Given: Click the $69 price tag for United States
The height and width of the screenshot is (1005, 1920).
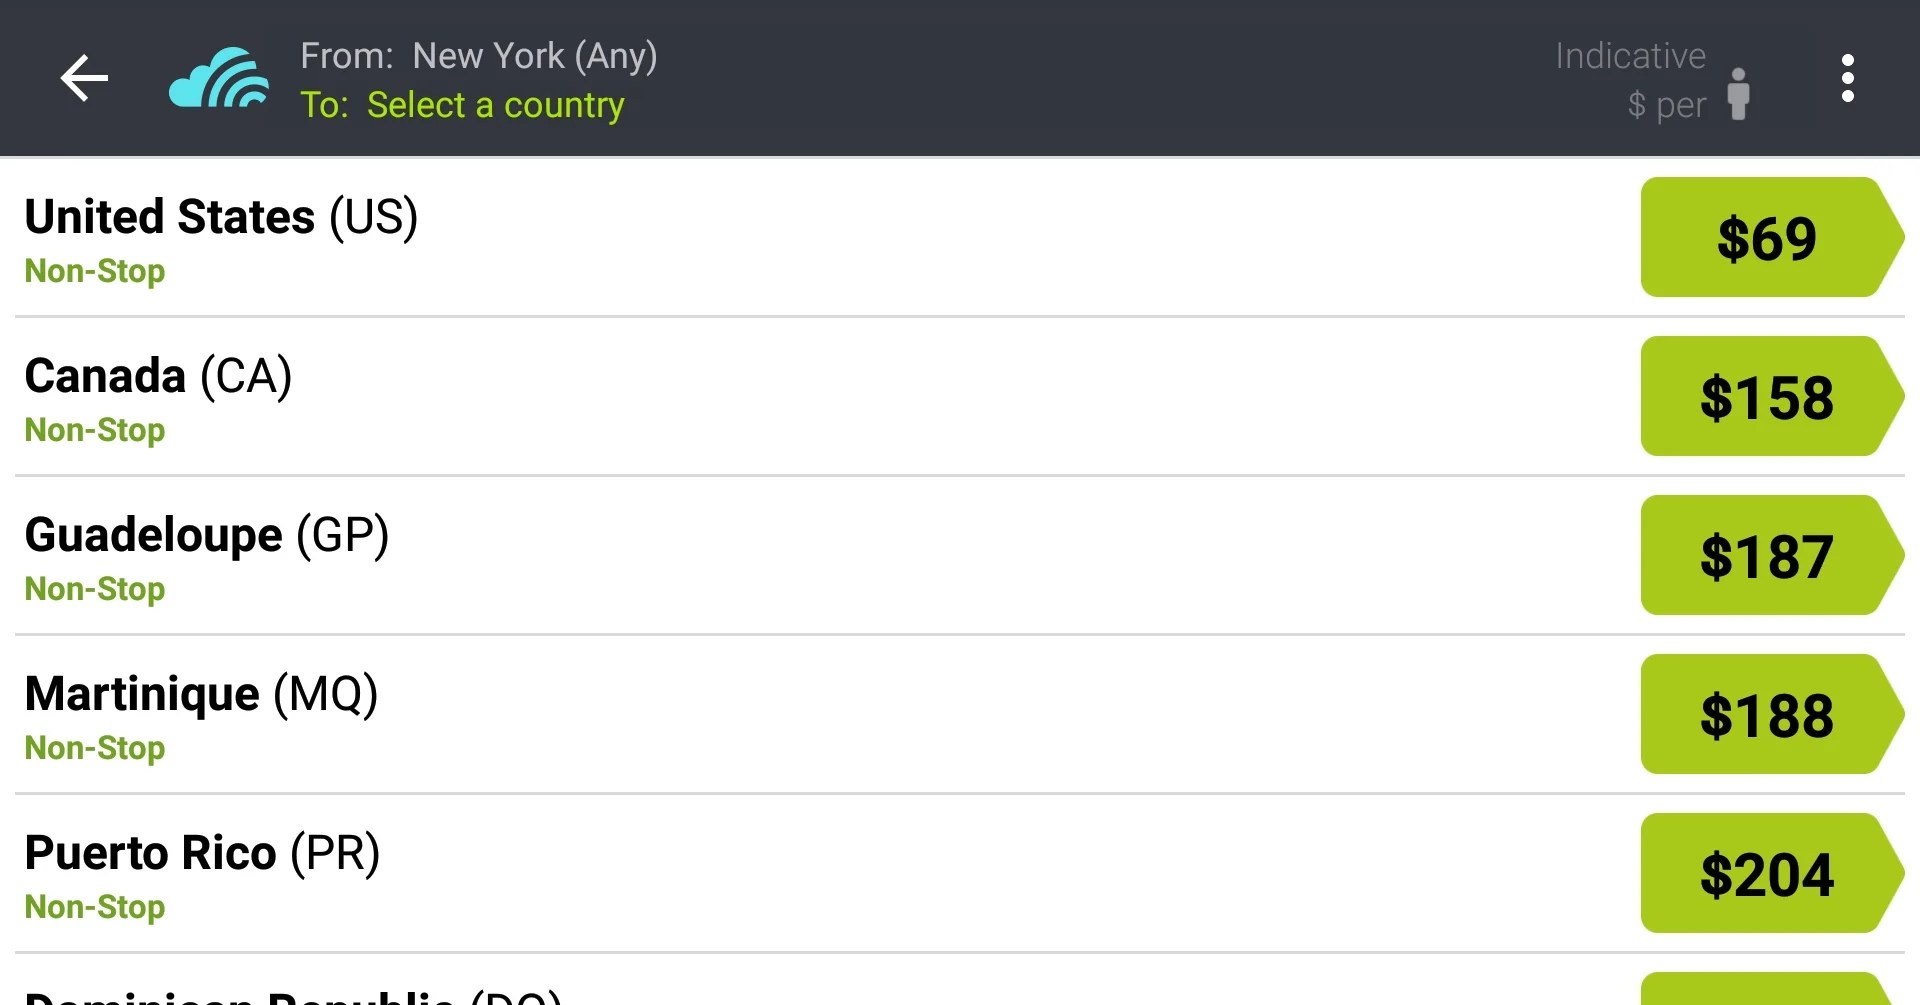Looking at the screenshot, I should click(1766, 237).
